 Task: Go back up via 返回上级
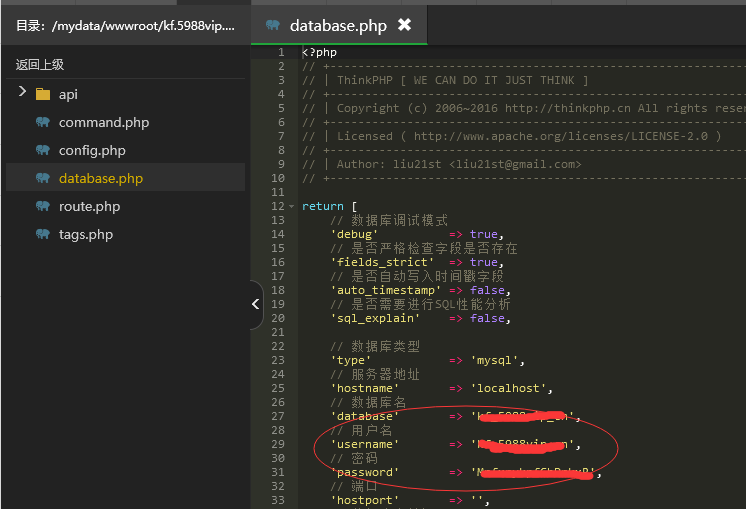[x=40, y=64]
